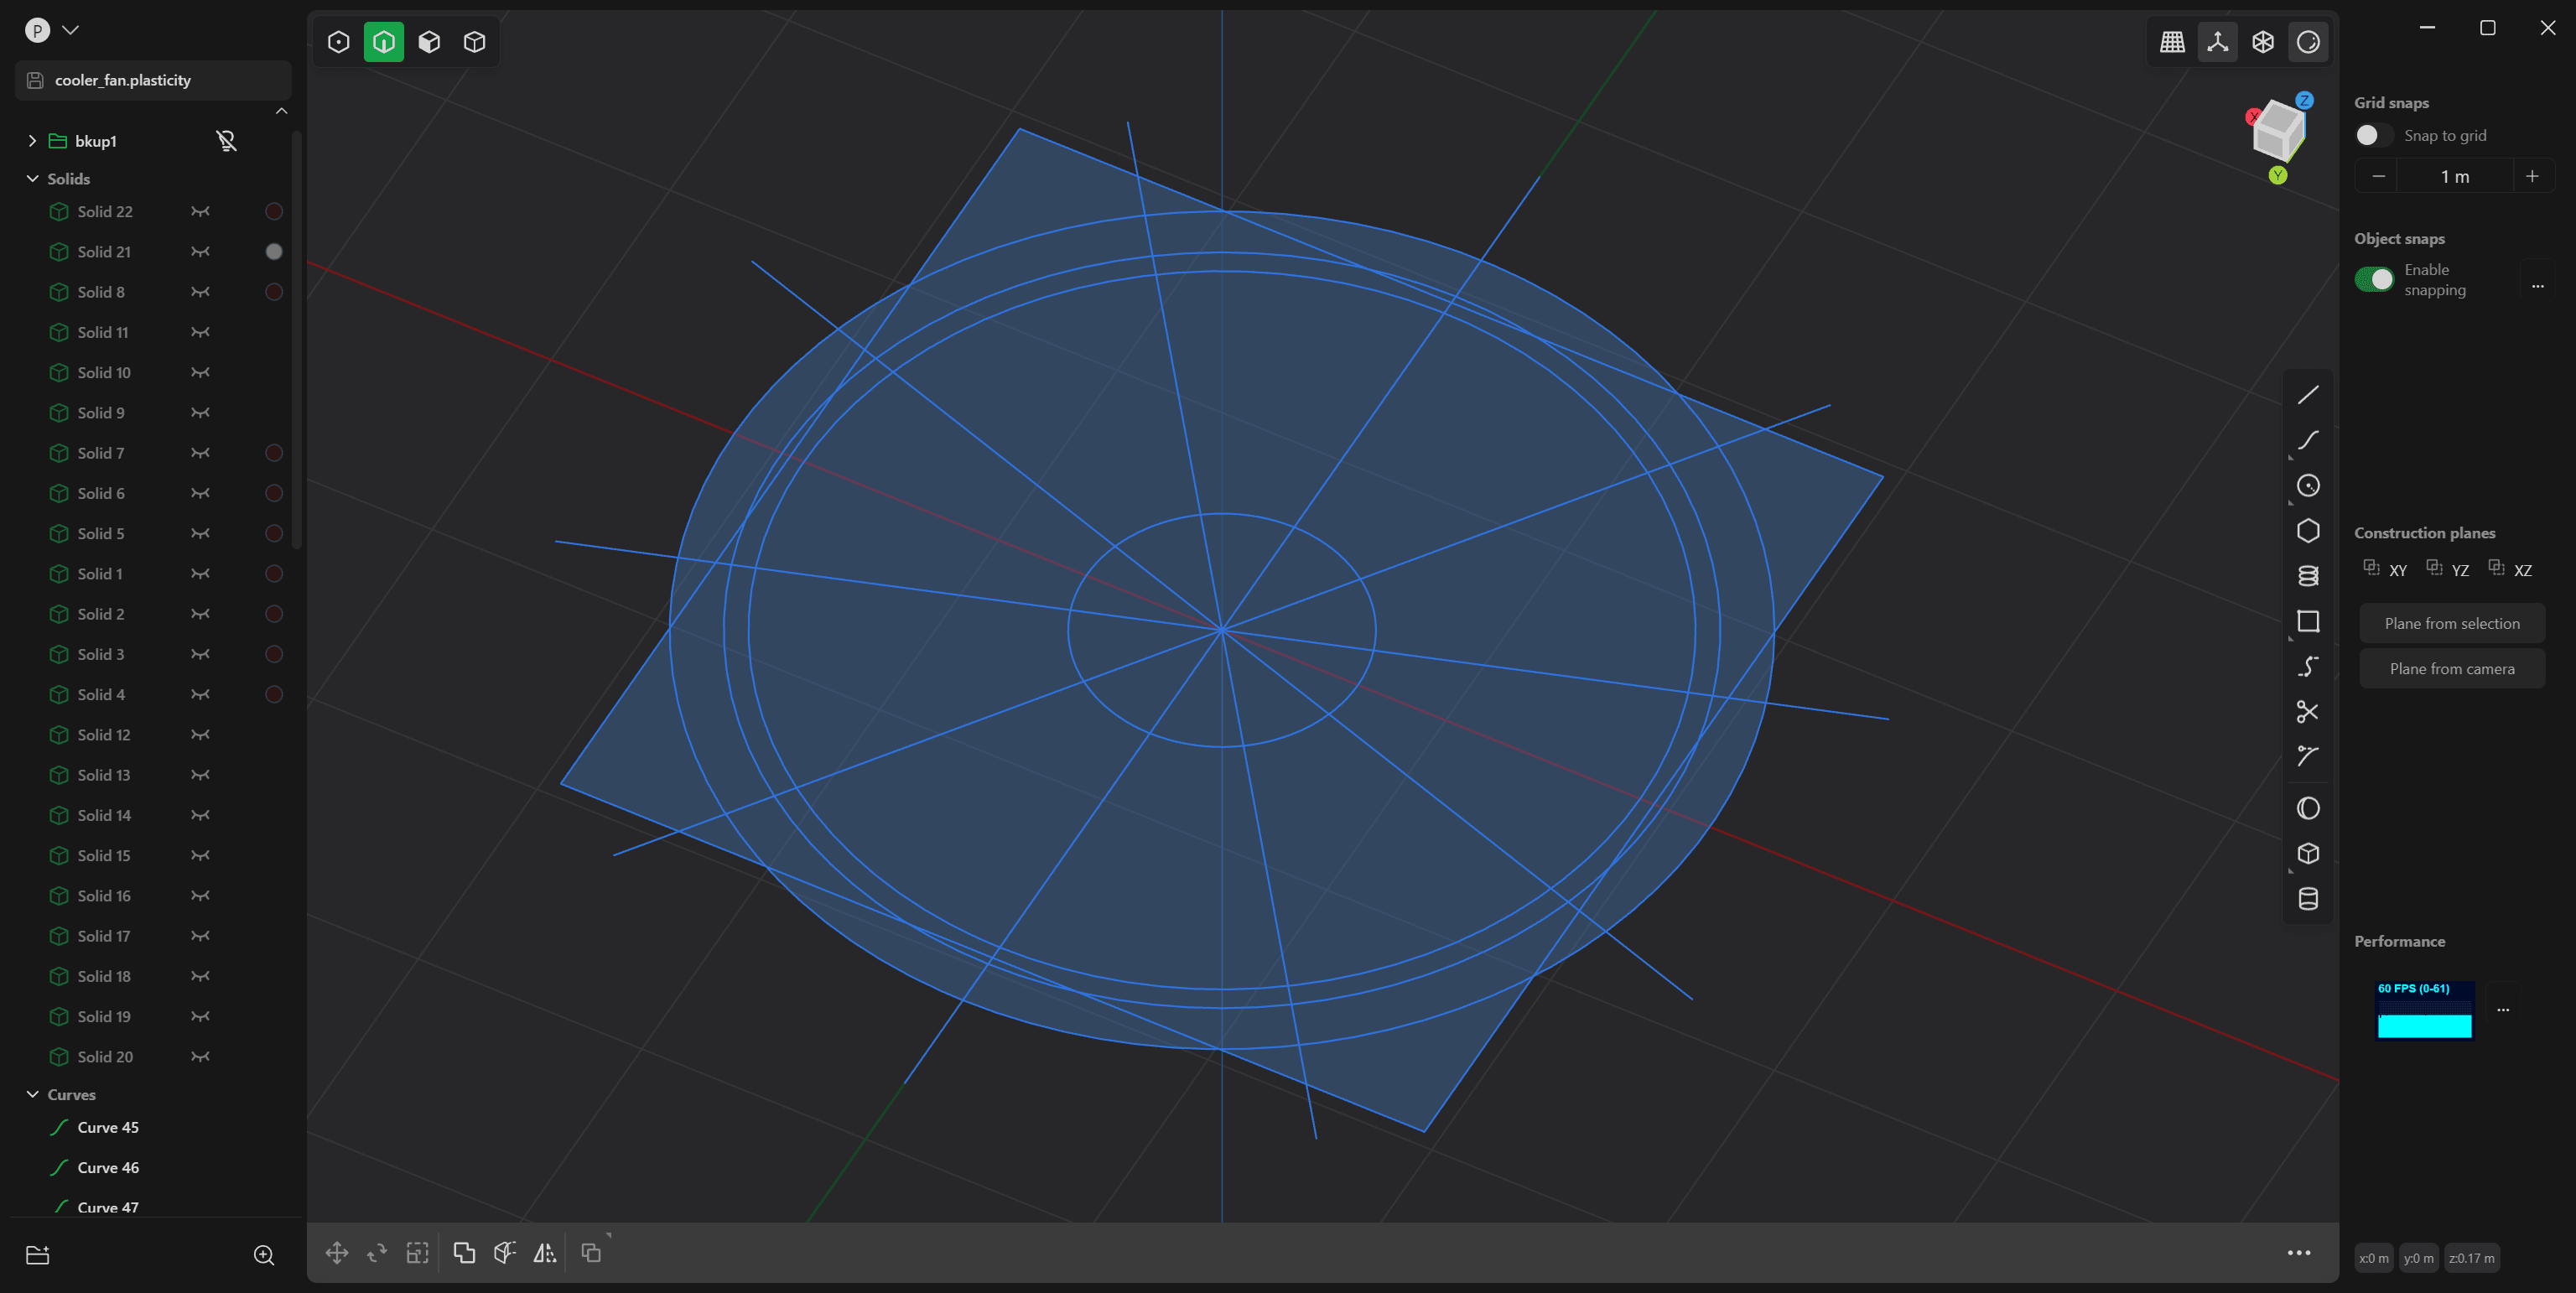Choose the Polygon tool icon

(2307, 531)
